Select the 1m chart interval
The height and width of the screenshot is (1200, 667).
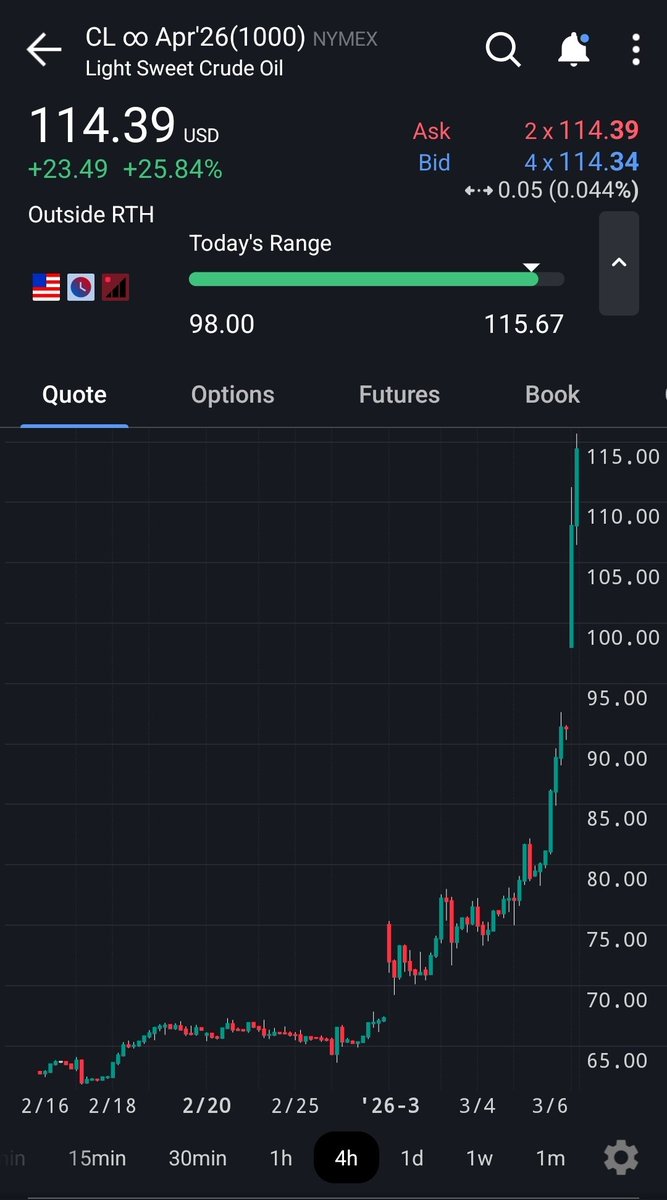(550, 1158)
